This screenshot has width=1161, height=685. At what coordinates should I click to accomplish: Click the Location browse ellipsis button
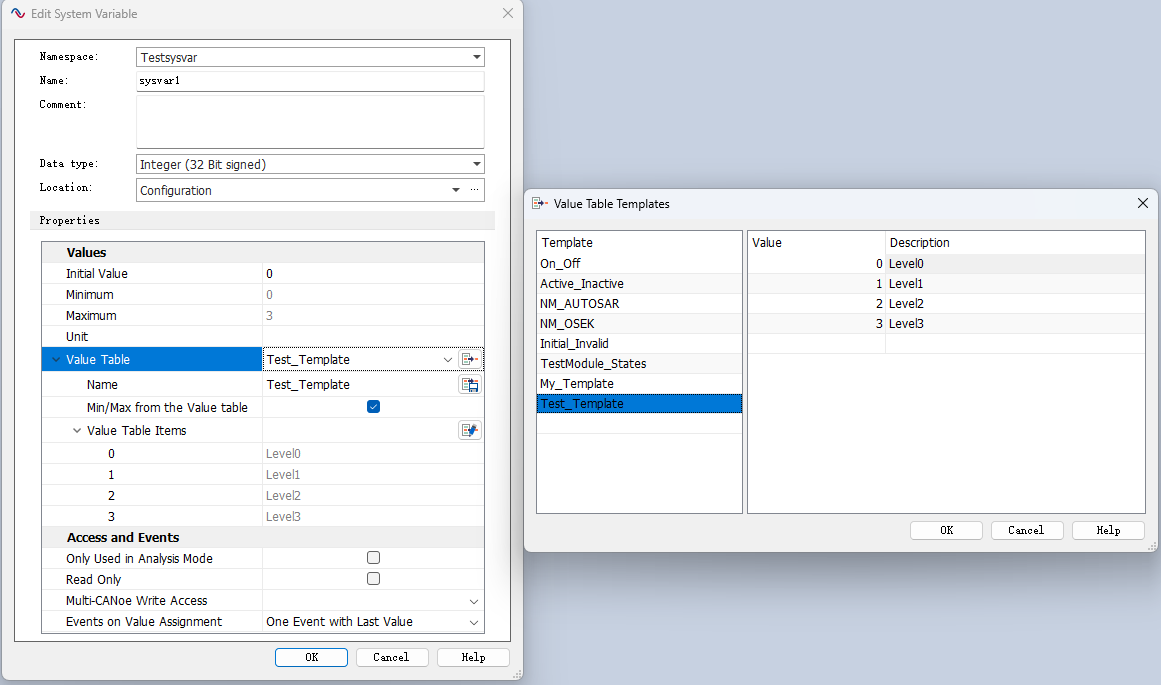point(474,190)
